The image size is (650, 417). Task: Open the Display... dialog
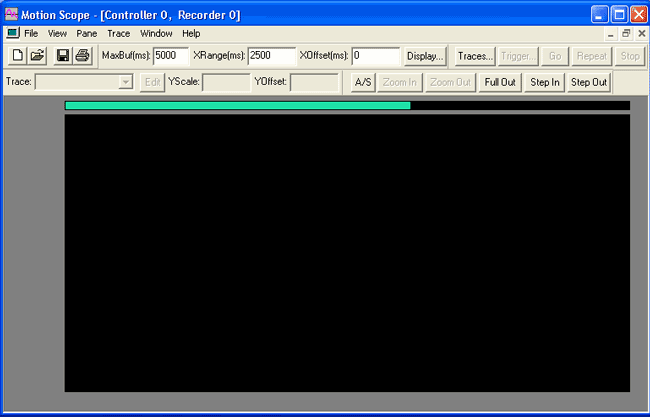[x=425, y=56]
